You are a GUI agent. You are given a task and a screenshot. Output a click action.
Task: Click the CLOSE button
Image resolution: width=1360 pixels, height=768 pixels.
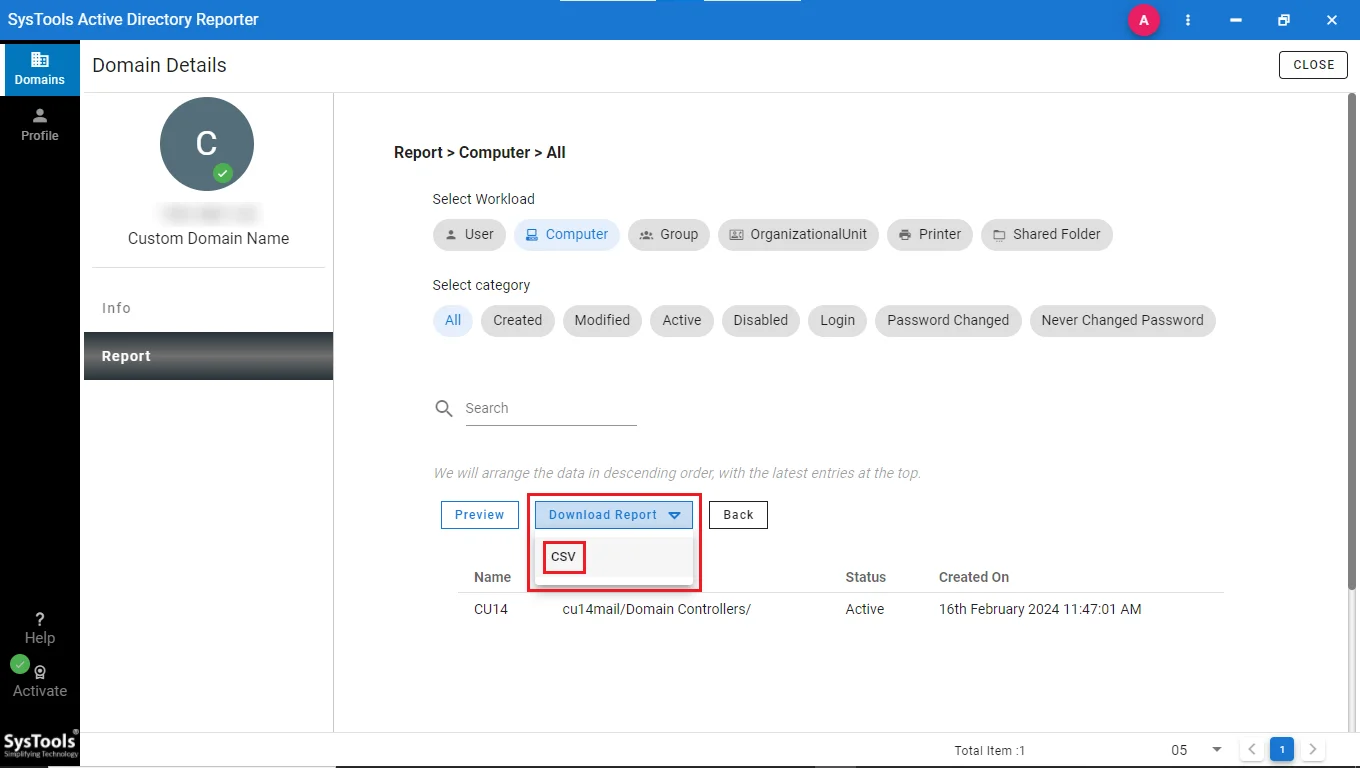click(x=1313, y=65)
